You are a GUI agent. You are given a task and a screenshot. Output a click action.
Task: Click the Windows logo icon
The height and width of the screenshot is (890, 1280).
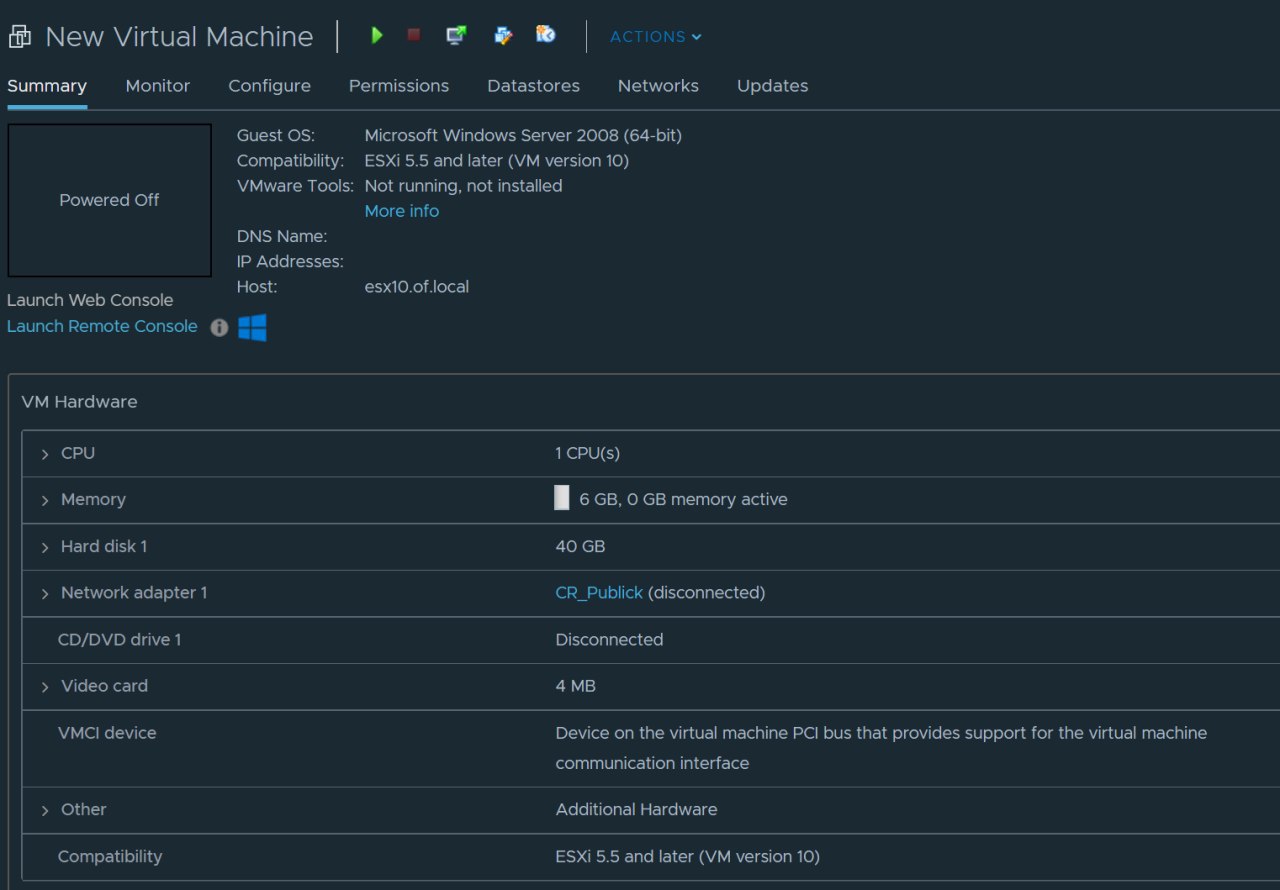[252, 327]
